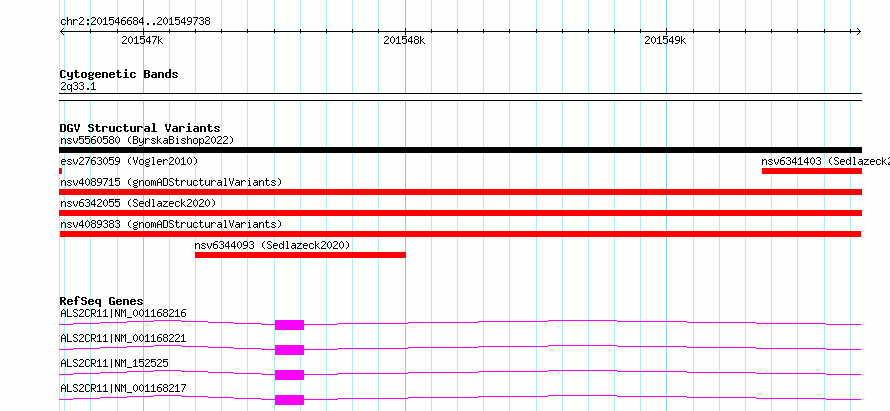The image size is (890, 411).
Task: Open the DGV Structural Variants track title
Action: (x=140, y=128)
